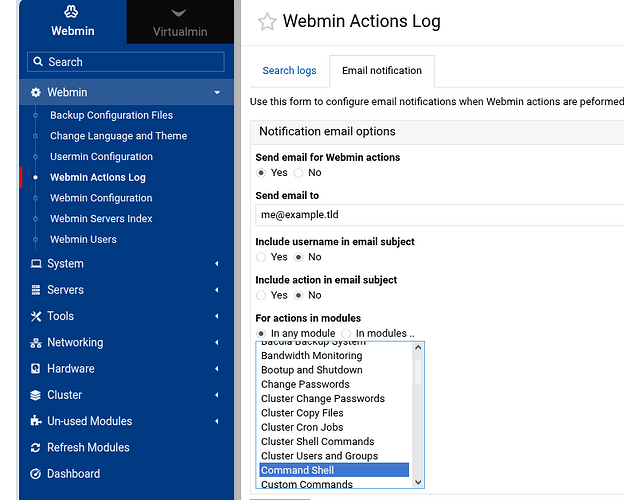
Task: Click the Send email to input field
Action: tap(438, 214)
